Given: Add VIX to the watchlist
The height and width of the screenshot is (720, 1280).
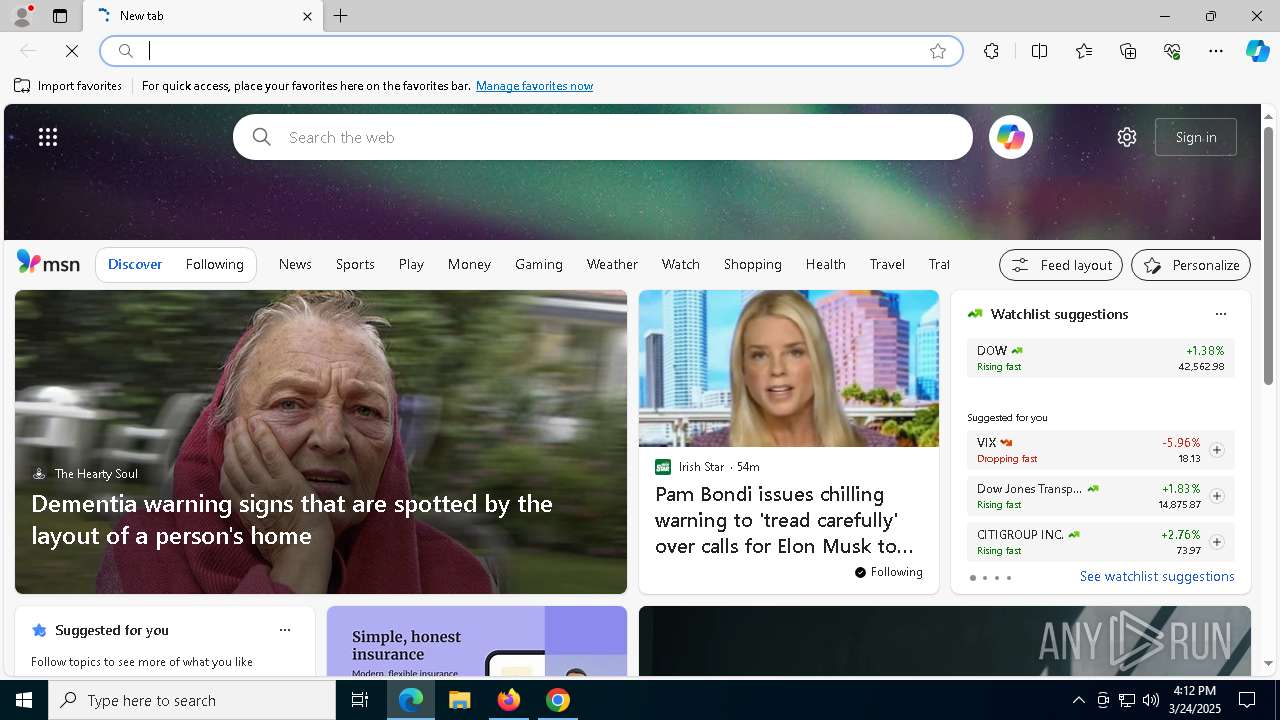Looking at the screenshot, I should 1216,450.
